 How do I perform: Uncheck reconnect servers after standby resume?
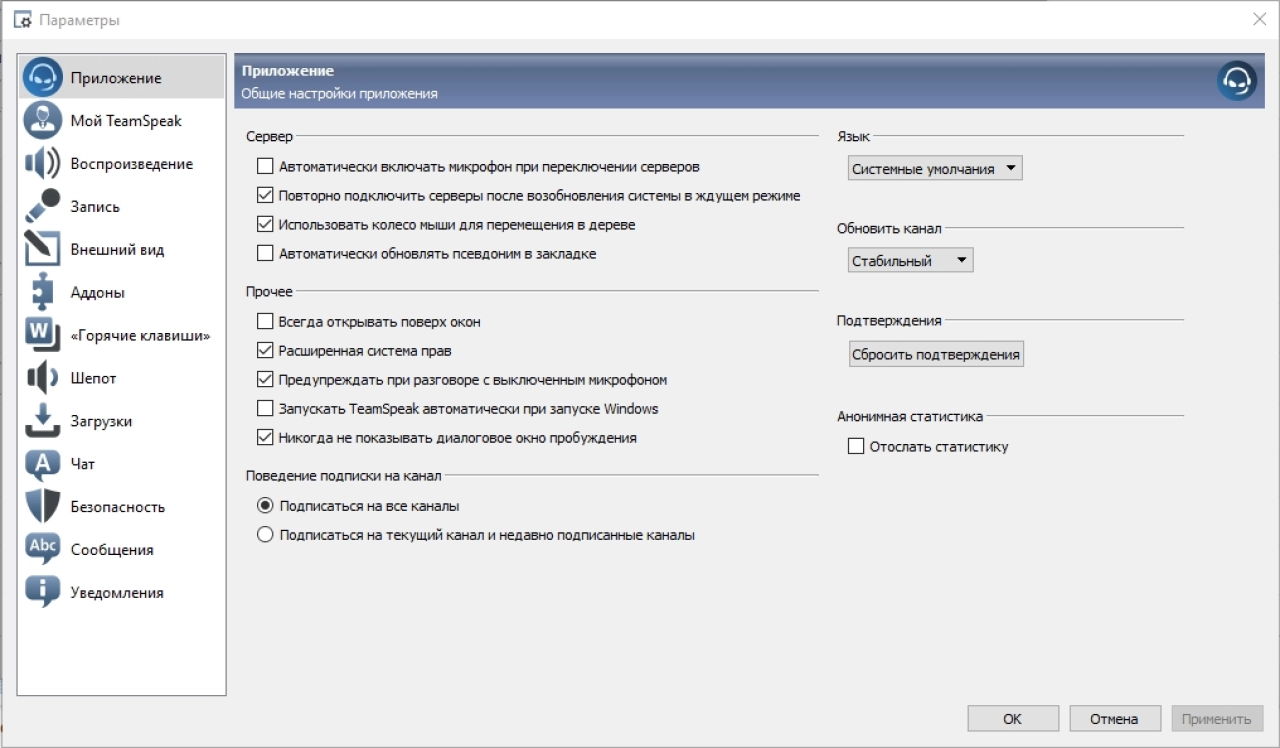(x=265, y=195)
